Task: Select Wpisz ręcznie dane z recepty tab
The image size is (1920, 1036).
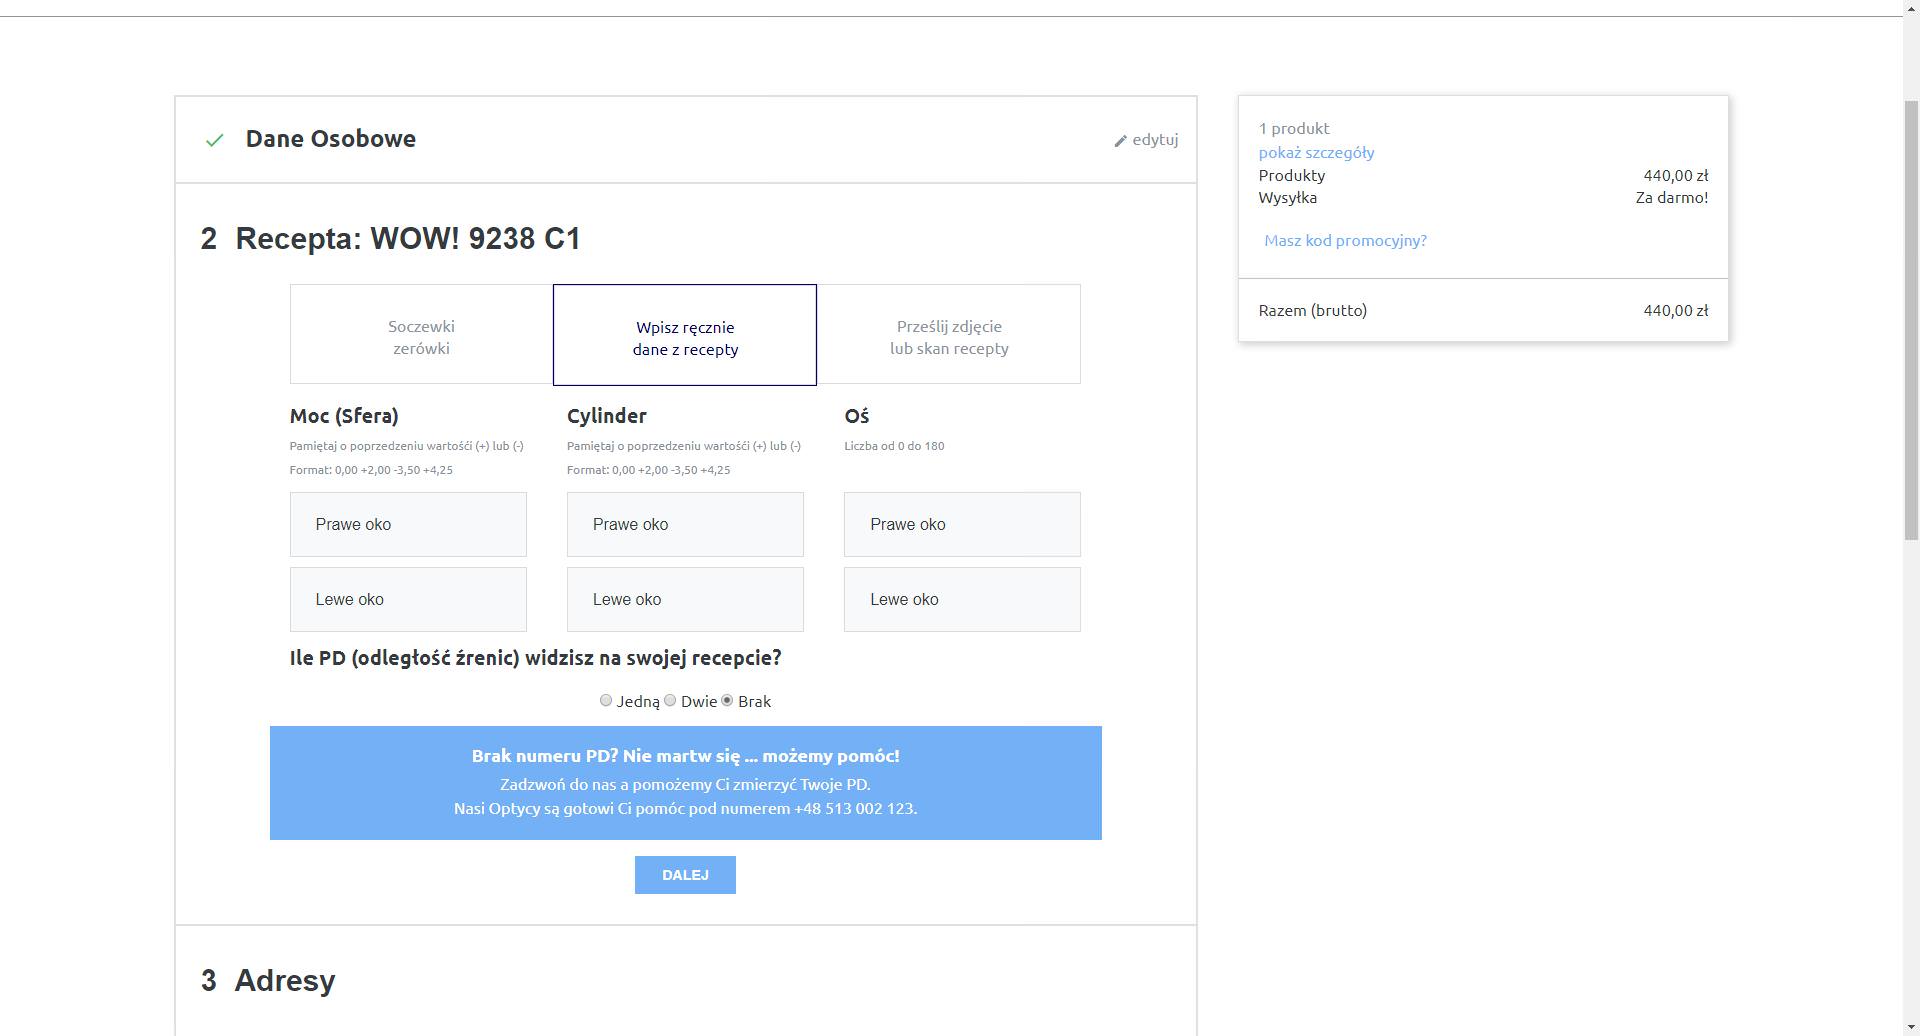Action: click(685, 337)
